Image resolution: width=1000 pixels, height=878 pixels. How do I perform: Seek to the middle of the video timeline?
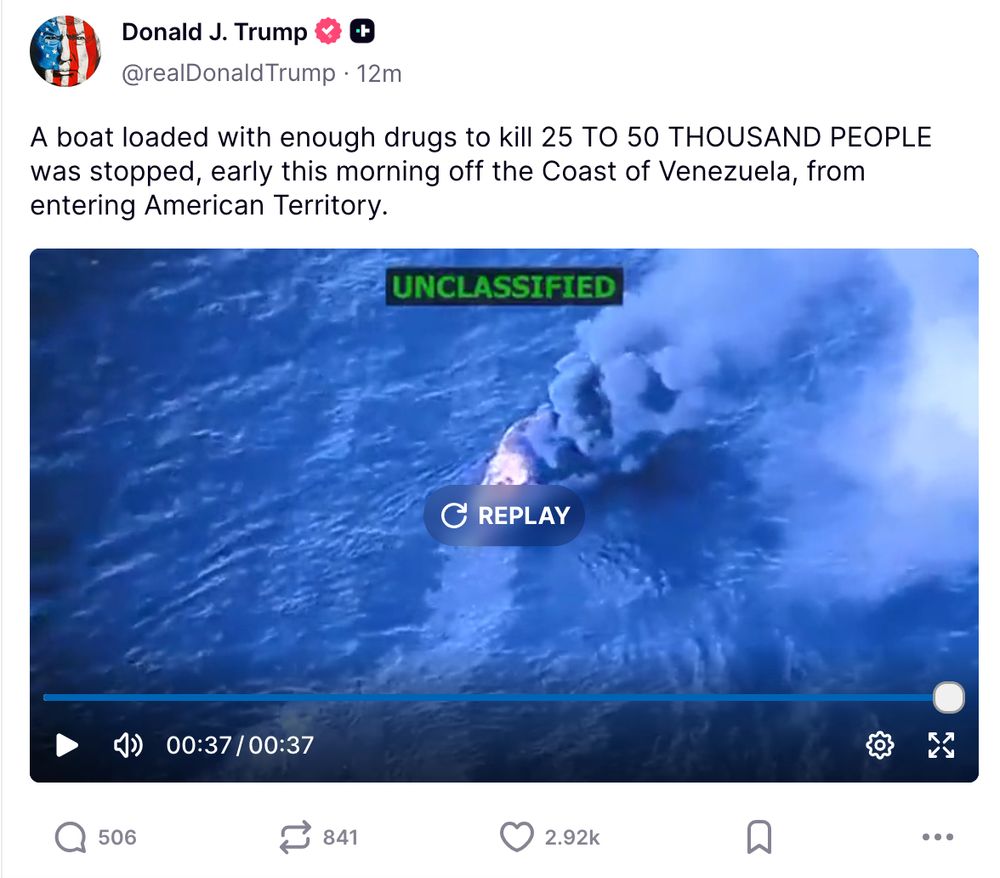[x=496, y=698]
